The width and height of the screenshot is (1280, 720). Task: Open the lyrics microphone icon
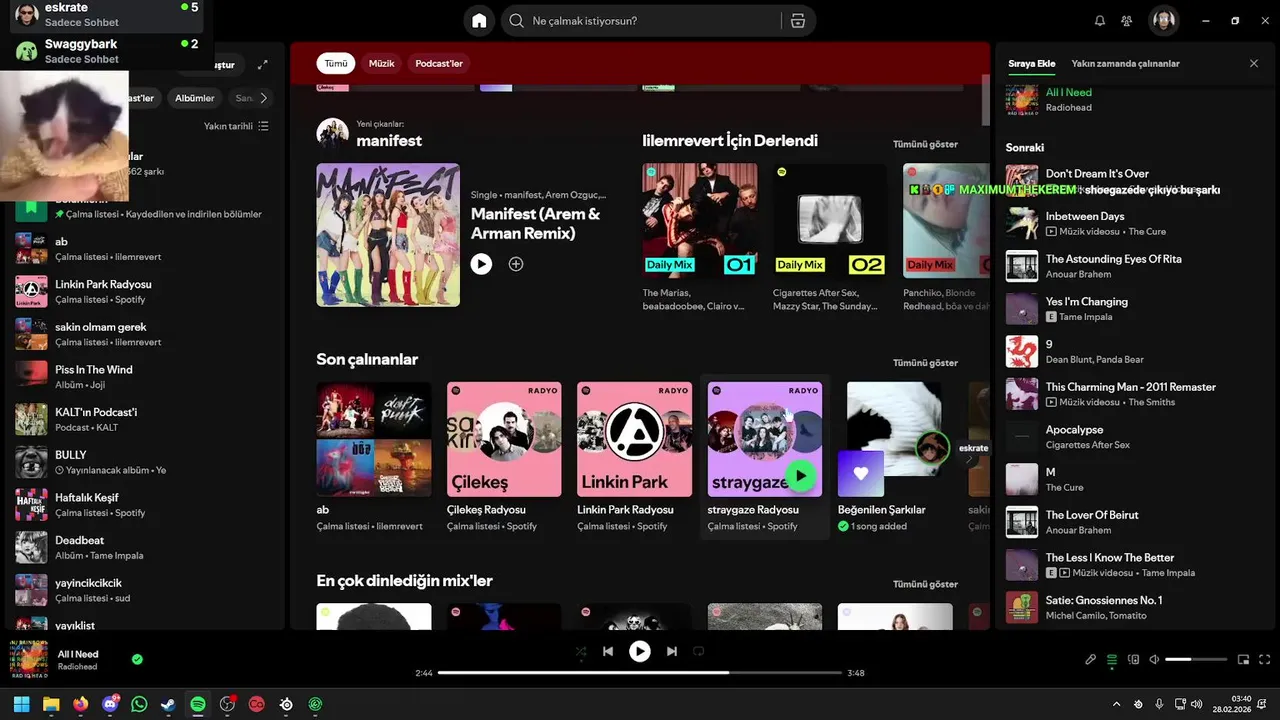tap(1091, 659)
